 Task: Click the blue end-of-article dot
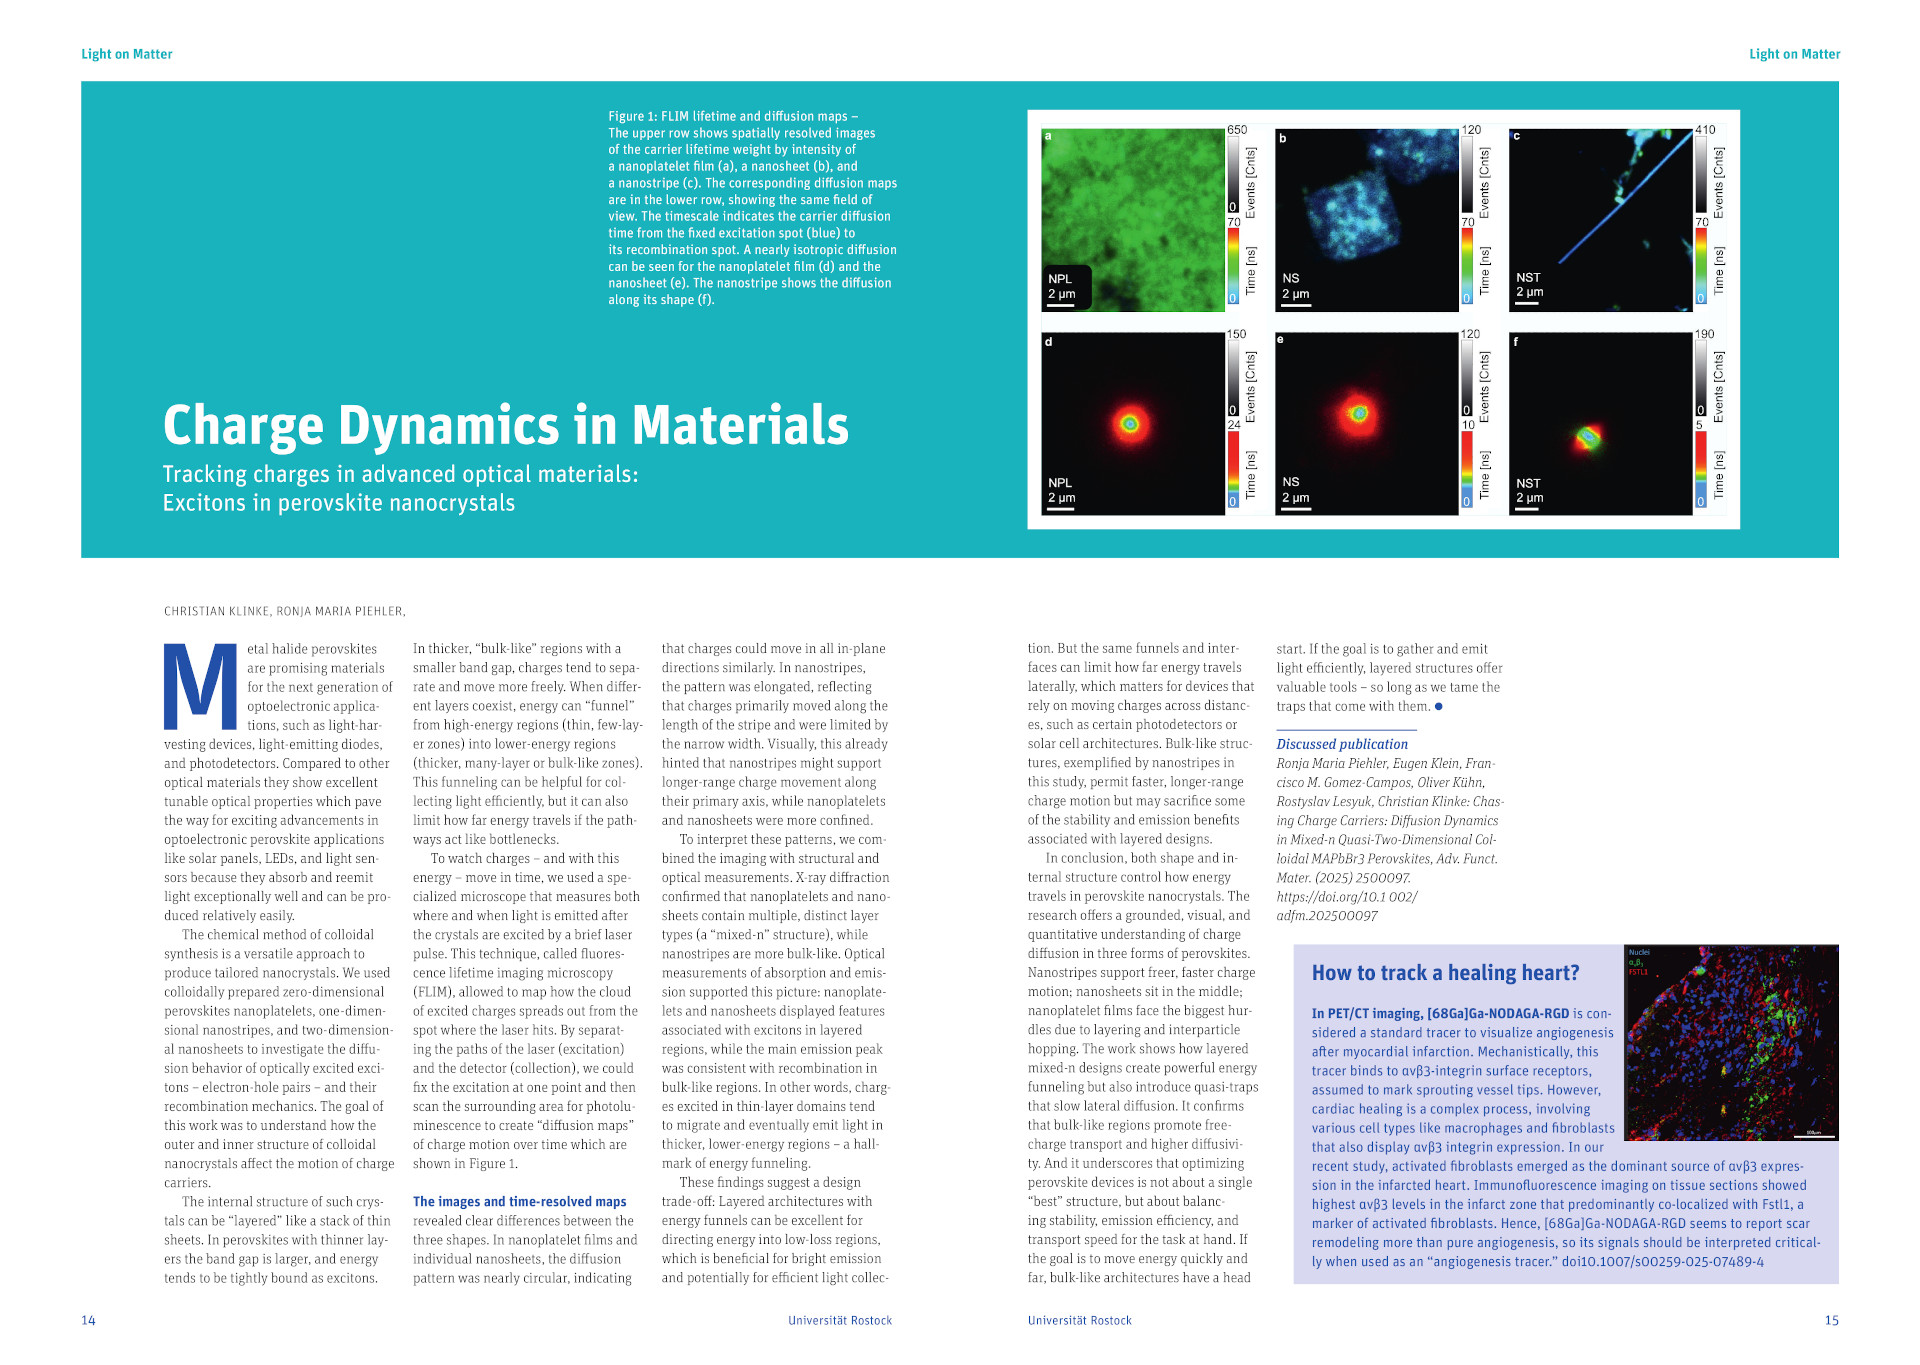(x=1439, y=707)
